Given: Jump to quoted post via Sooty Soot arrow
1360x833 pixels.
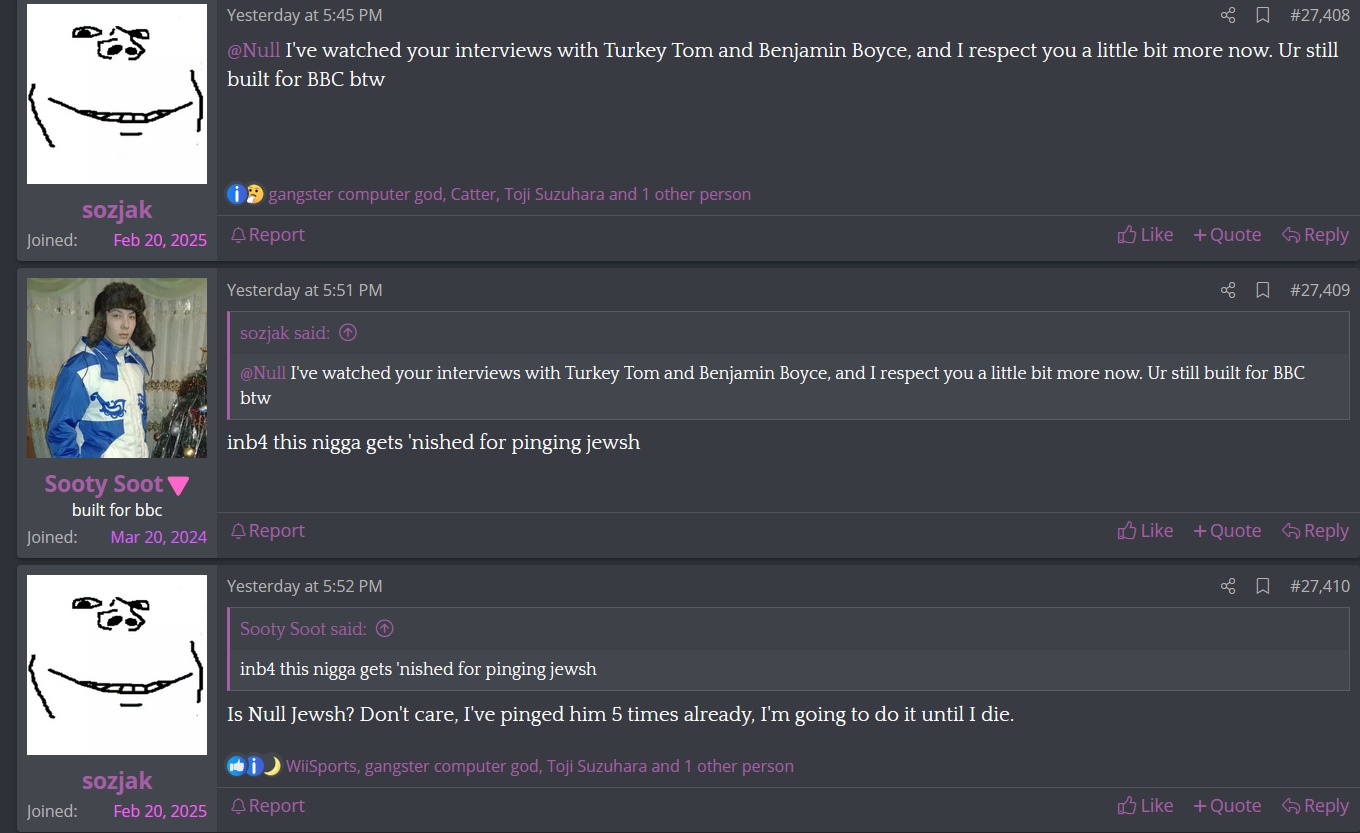Looking at the screenshot, I should click(x=384, y=629).
